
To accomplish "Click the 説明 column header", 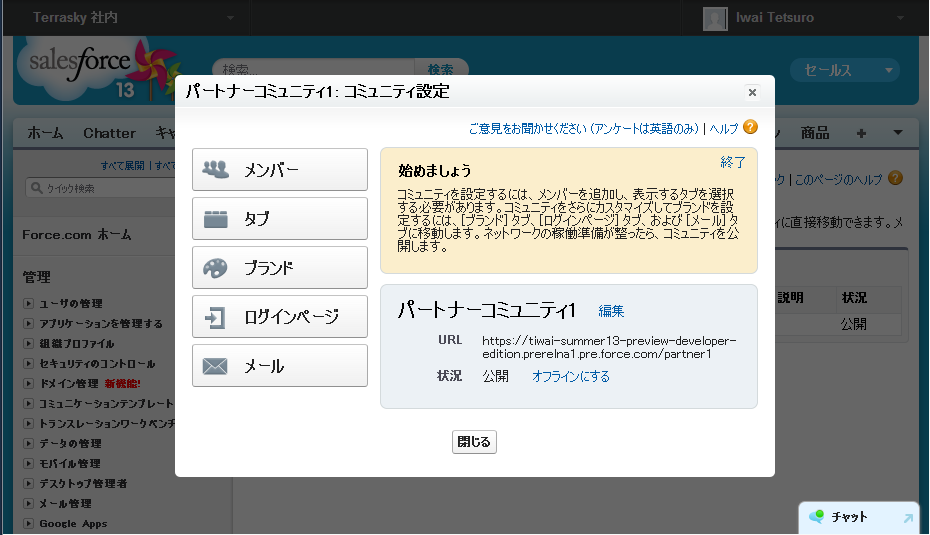I will [x=790, y=298].
